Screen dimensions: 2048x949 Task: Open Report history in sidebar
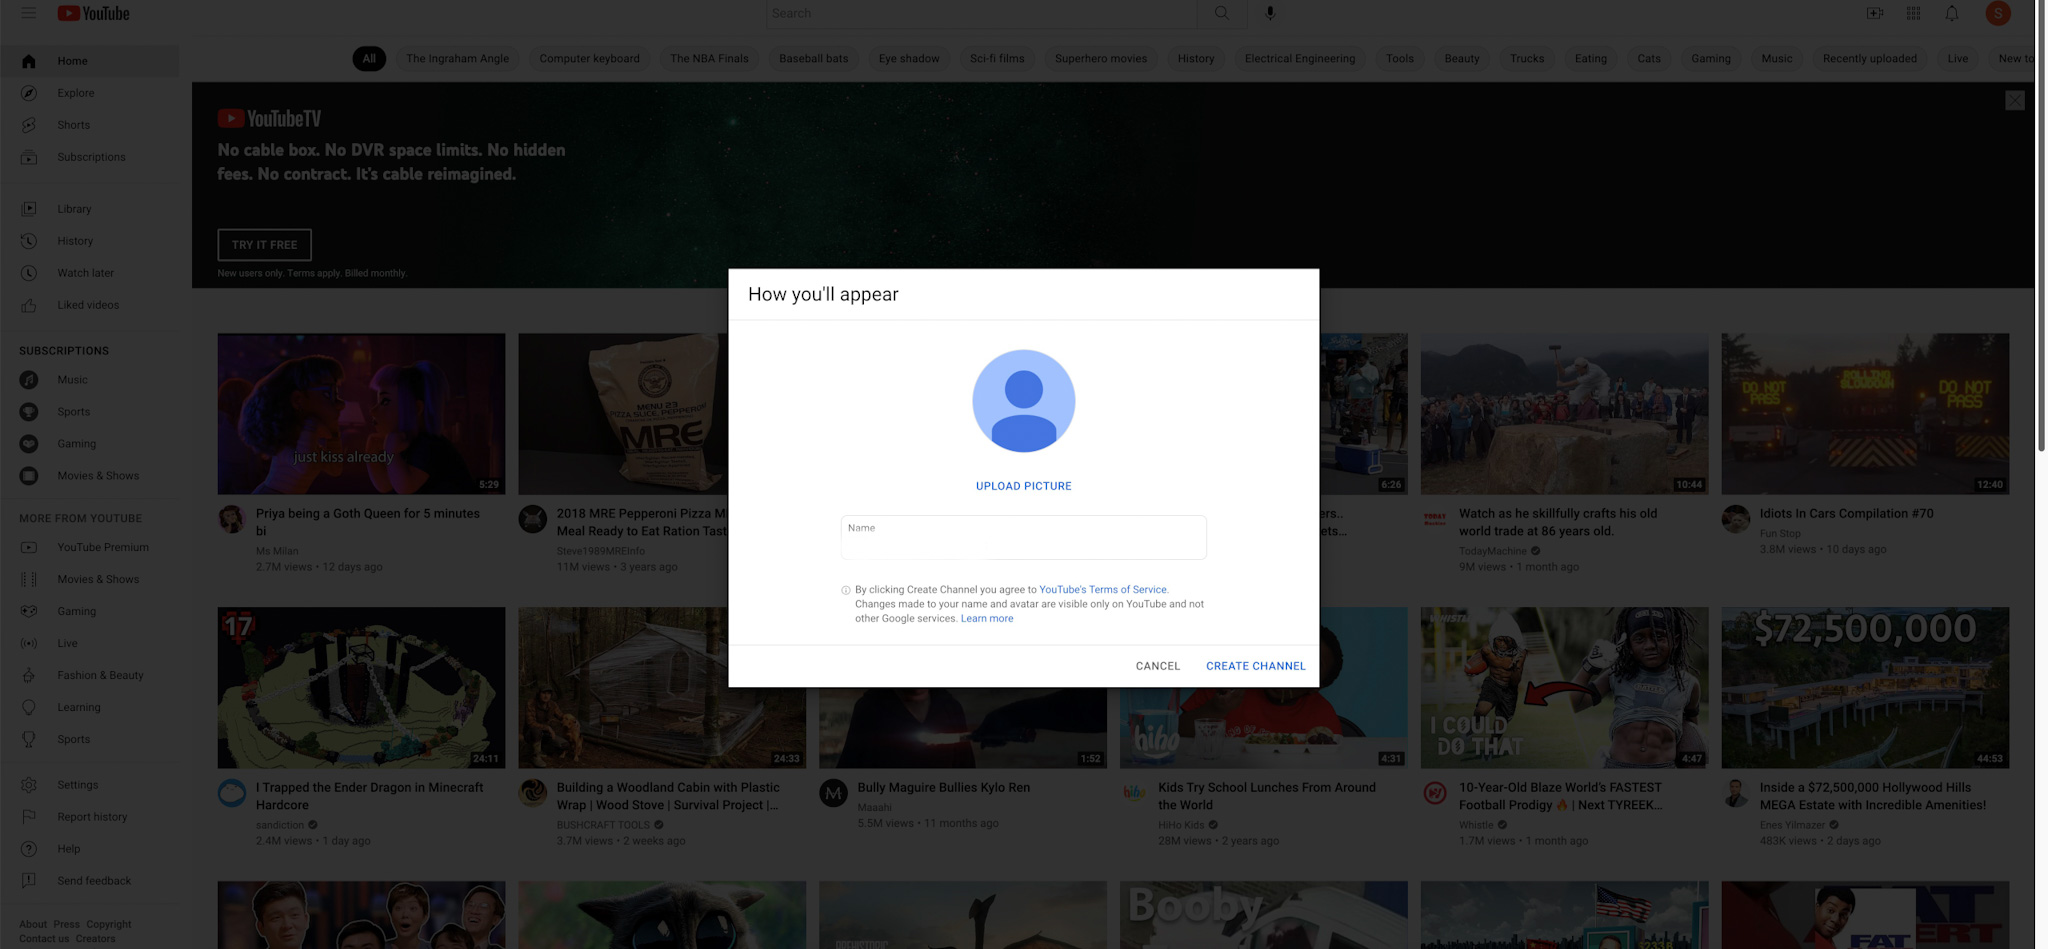tap(90, 817)
